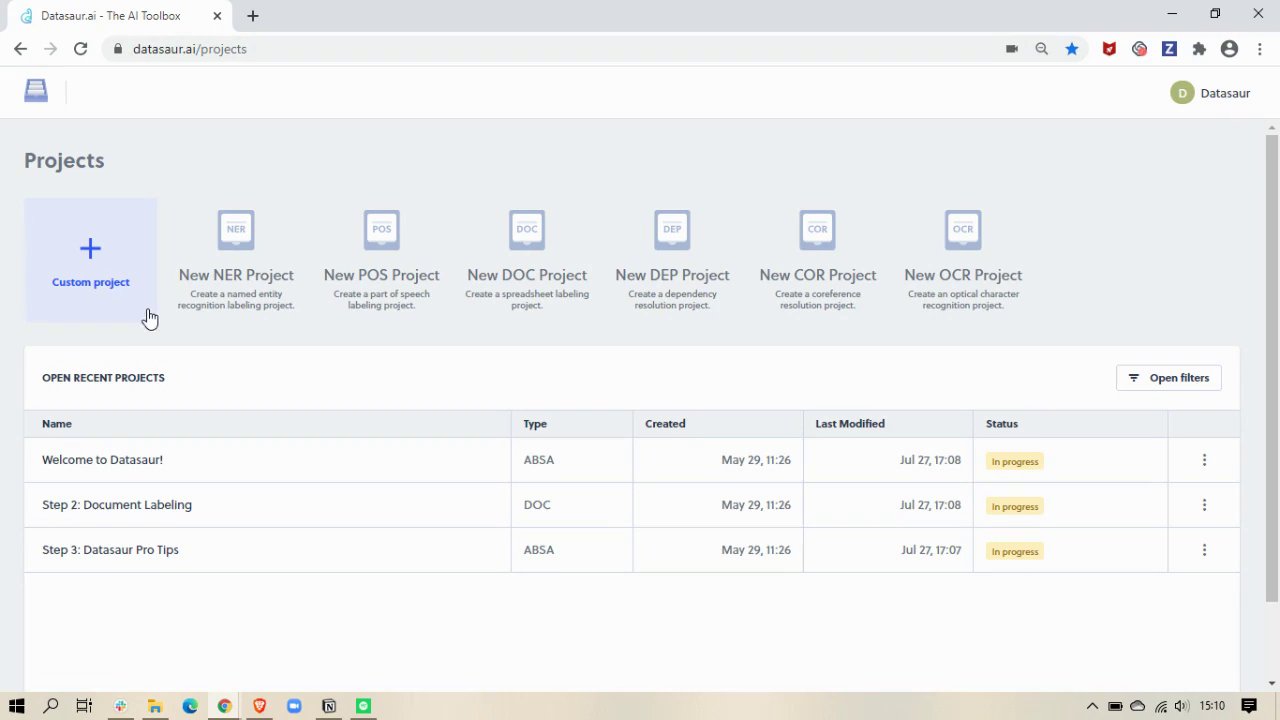Viewport: 1280px width, 720px height.
Task: Close the Datasaur.ai browser tab
Action: pos(217,16)
